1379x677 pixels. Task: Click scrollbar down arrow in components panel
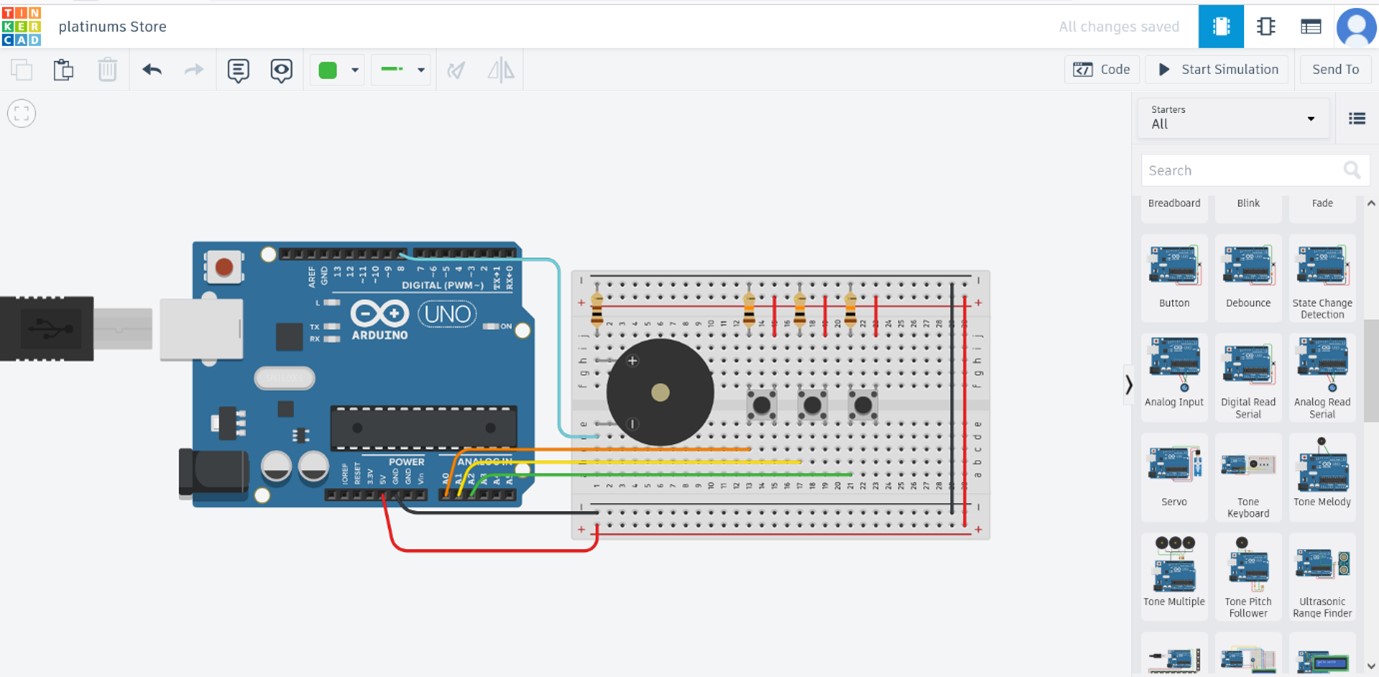click(1371, 666)
